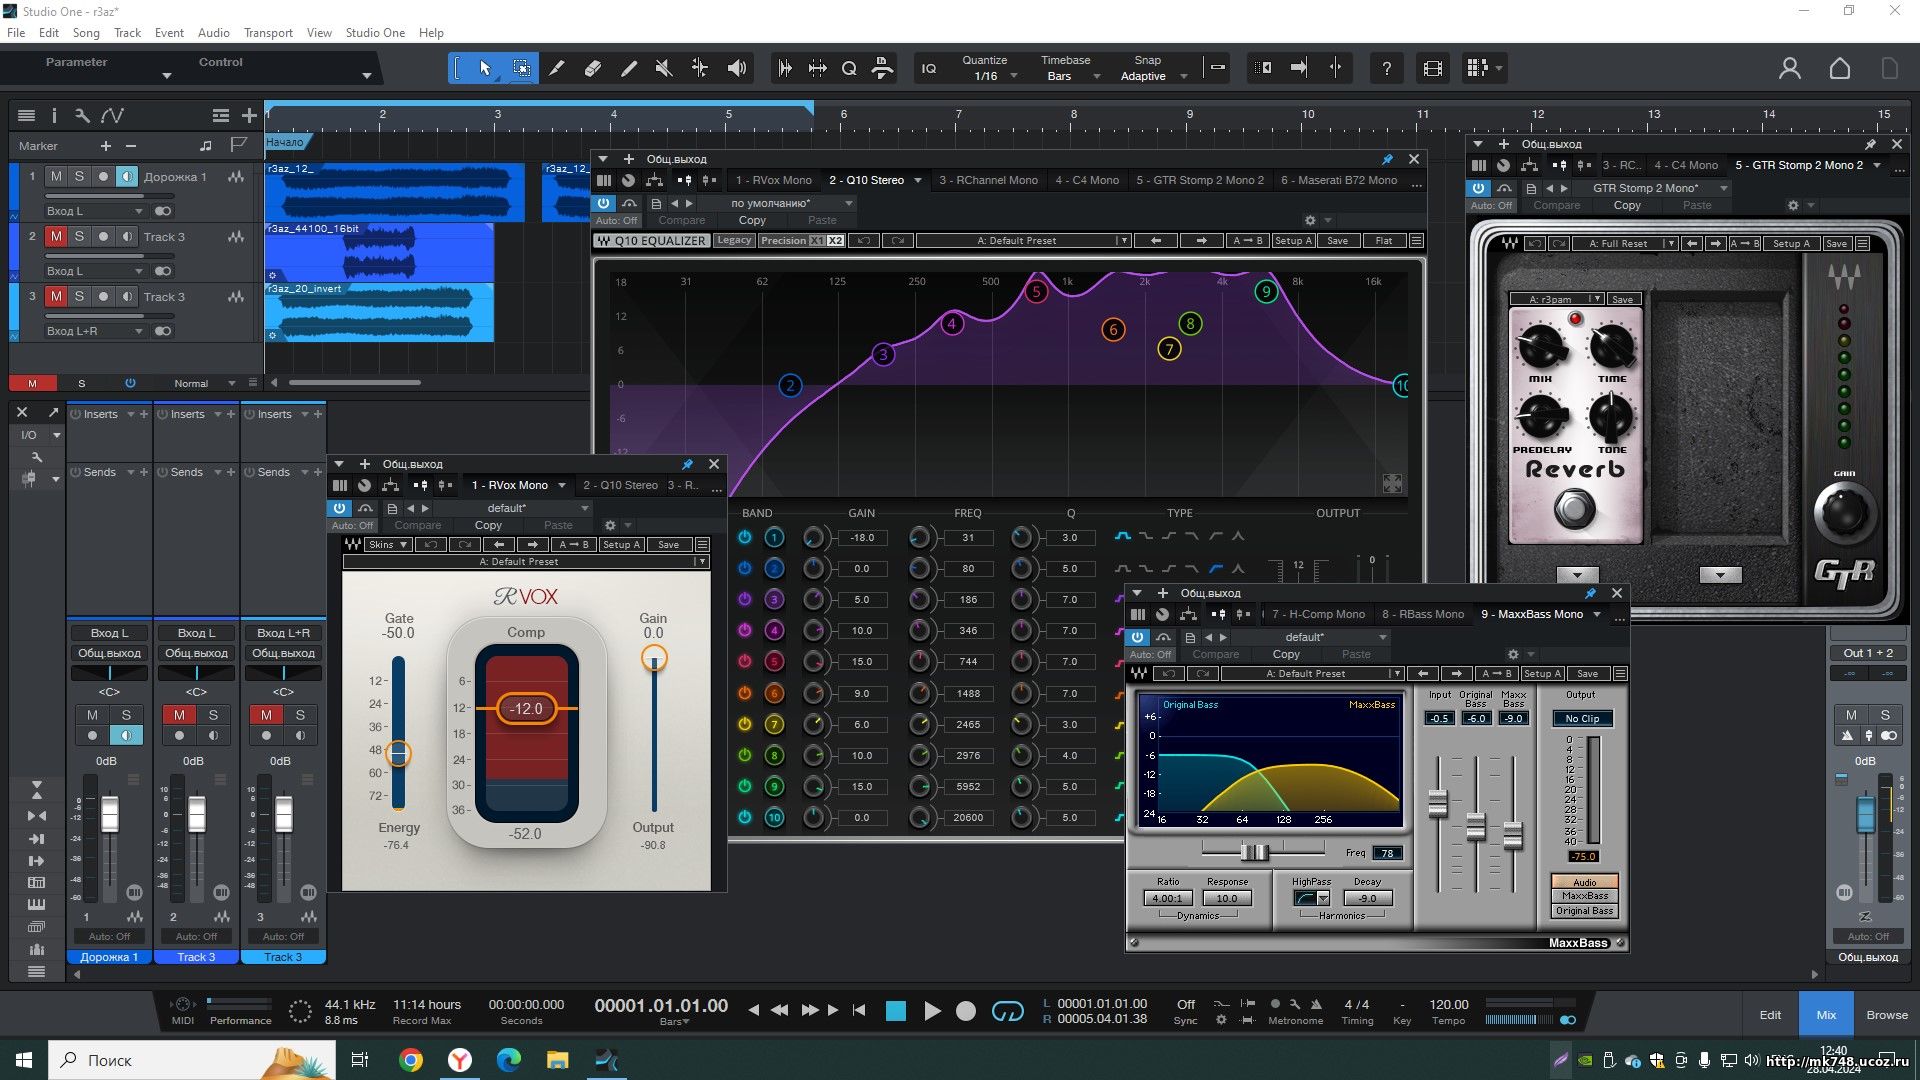Viewport: 1920px width, 1080px height.
Task: Switch to '3 - RChannel Mono' plugin tab
Action: (988, 180)
